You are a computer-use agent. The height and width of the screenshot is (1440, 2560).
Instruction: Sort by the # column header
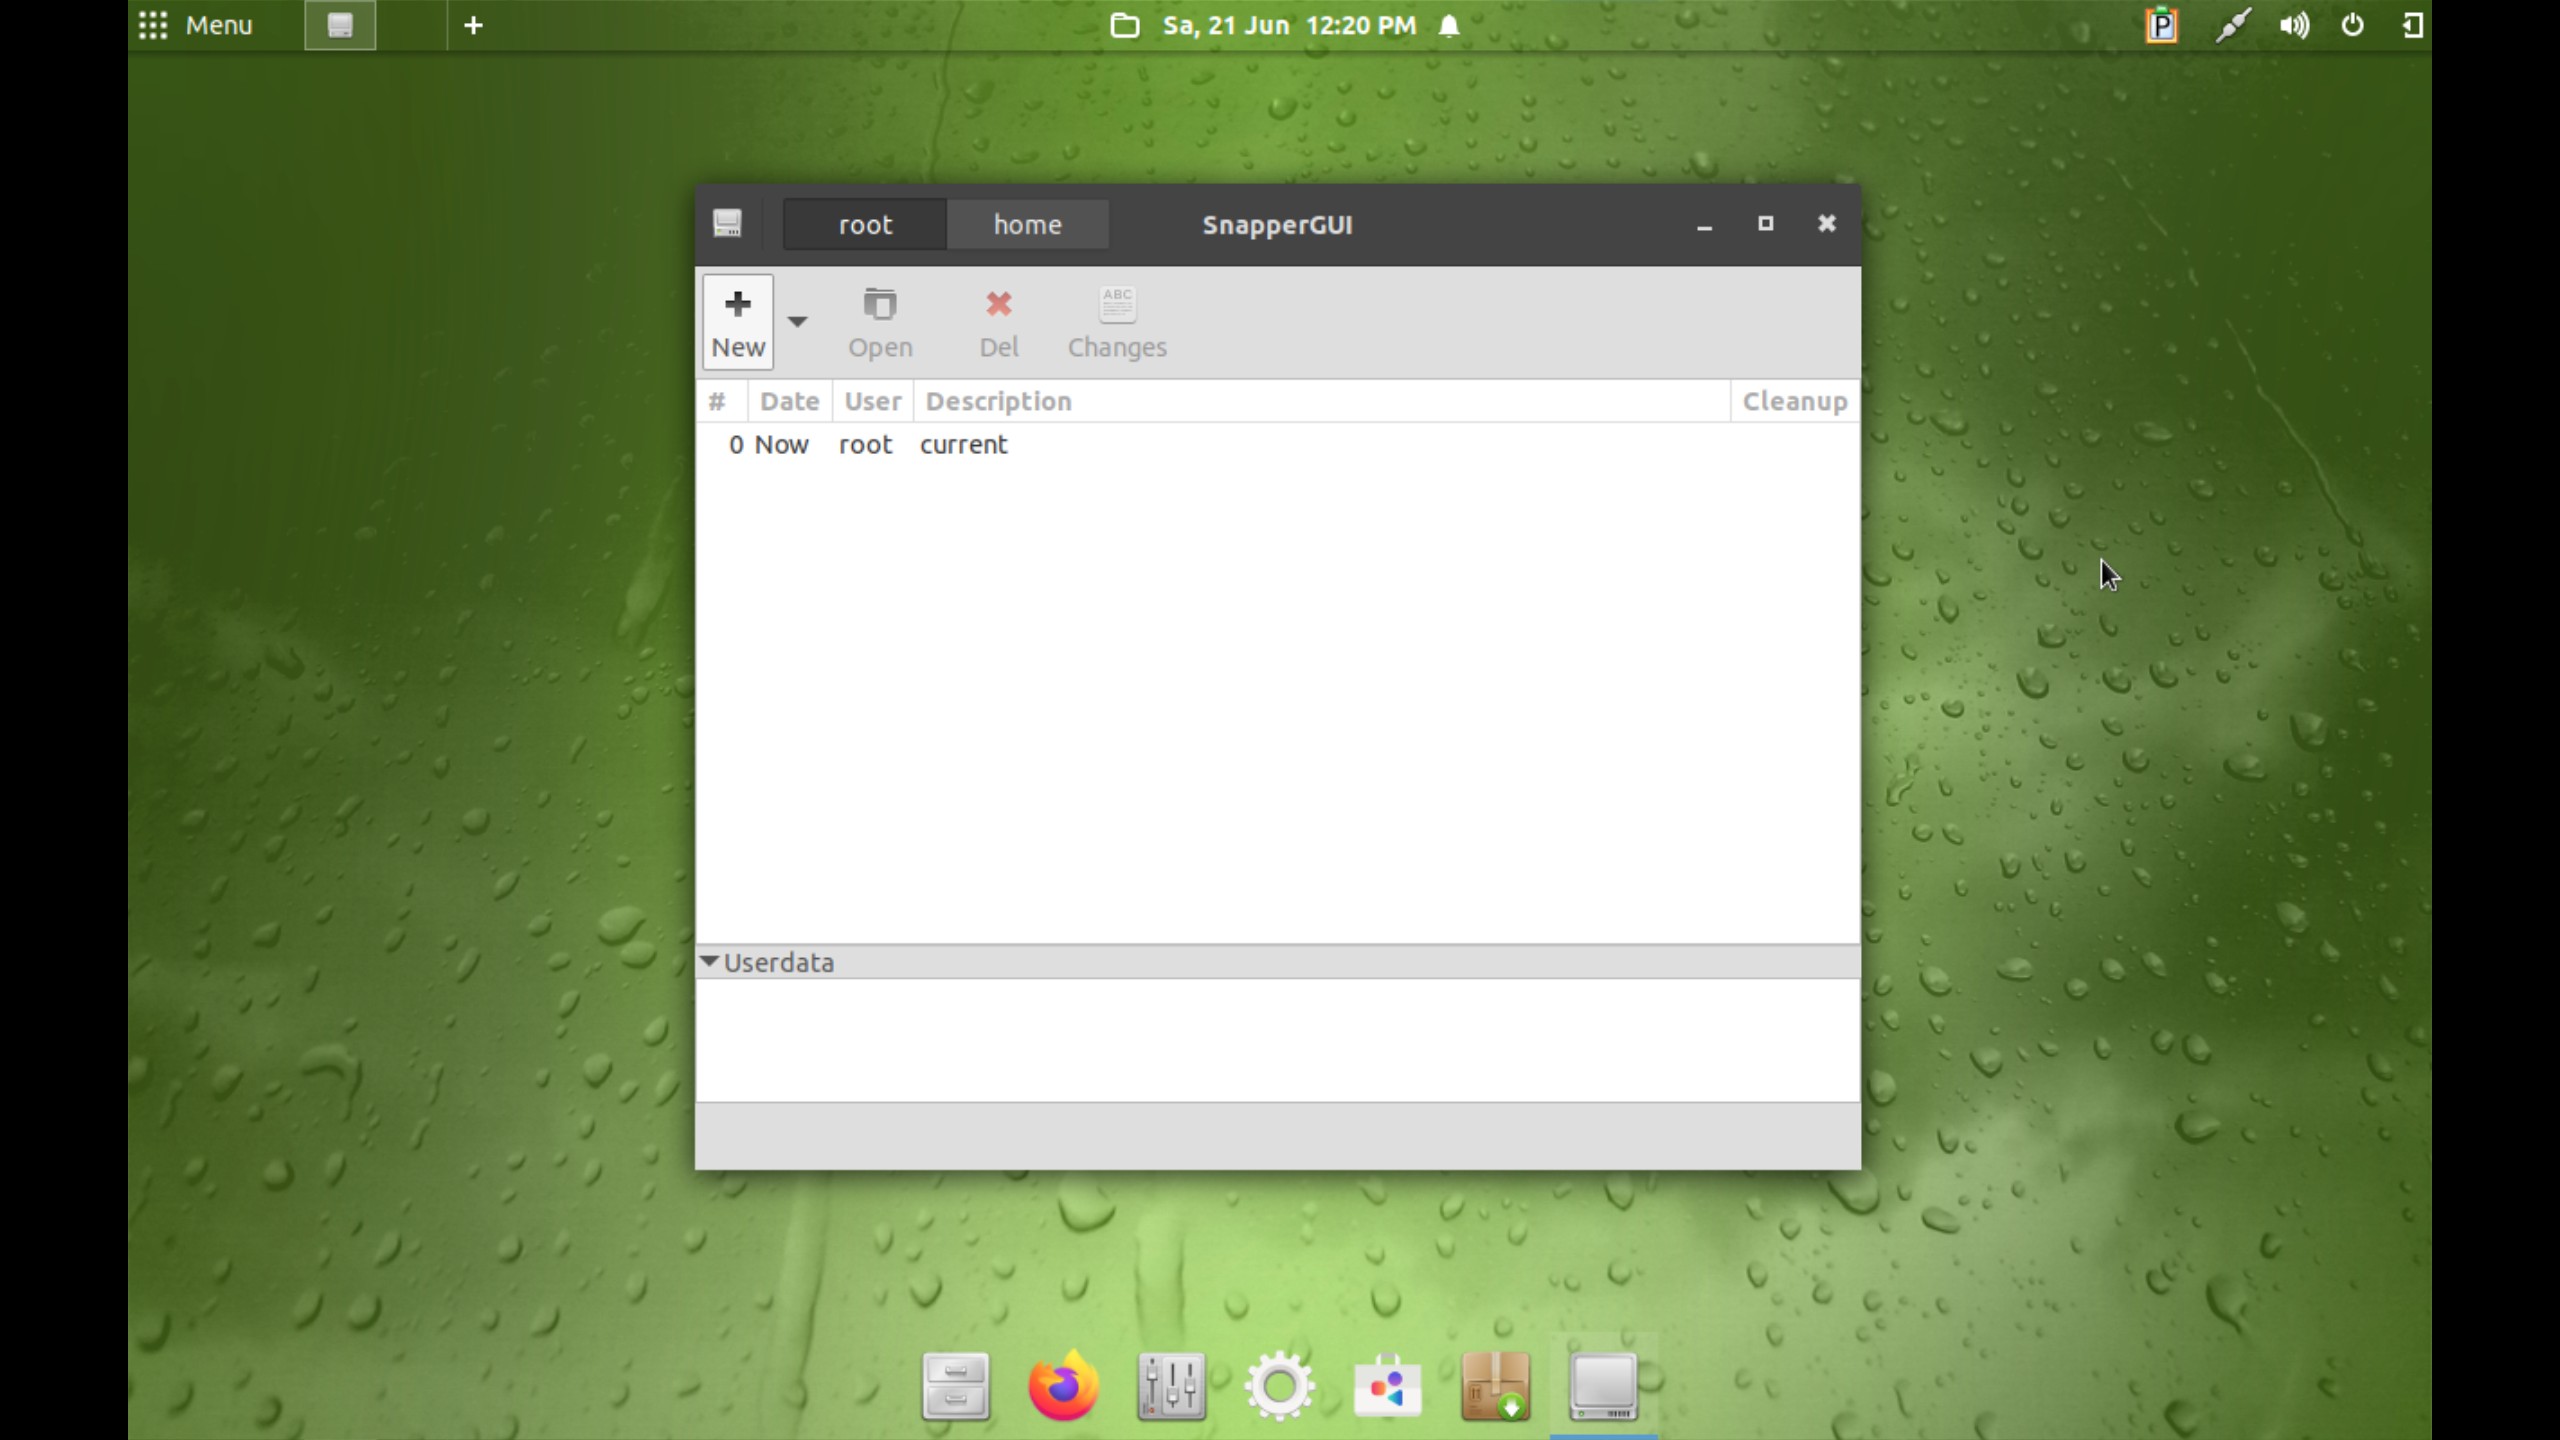pyautogui.click(x=721, y=401)
